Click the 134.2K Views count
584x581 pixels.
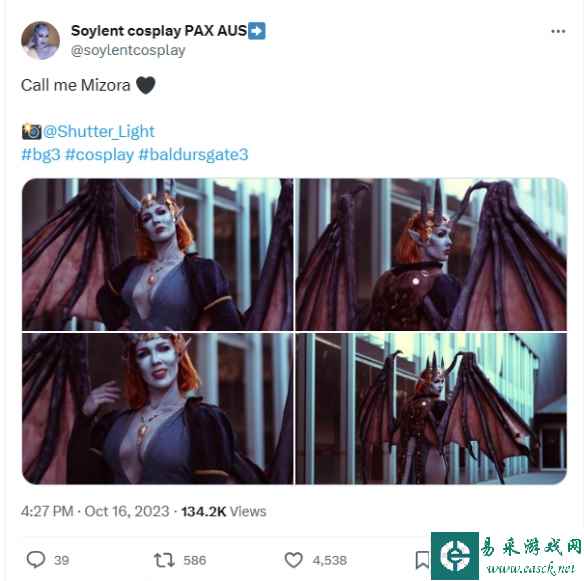click(224, 511)
